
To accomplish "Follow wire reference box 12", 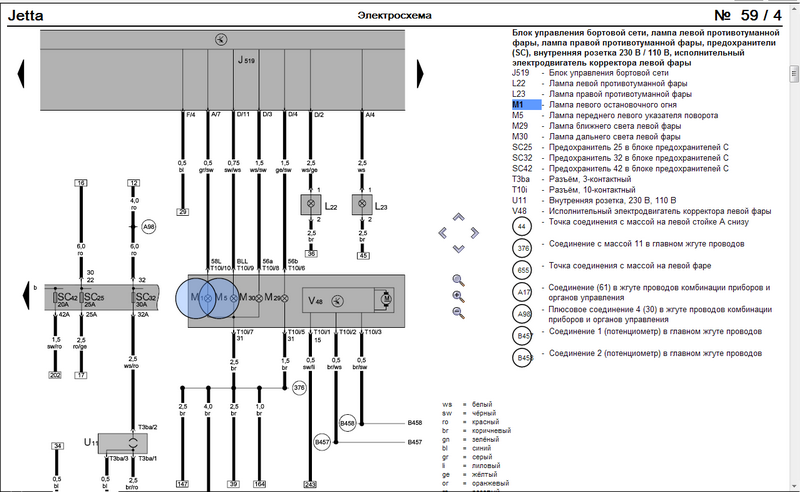I will point(134,183).
